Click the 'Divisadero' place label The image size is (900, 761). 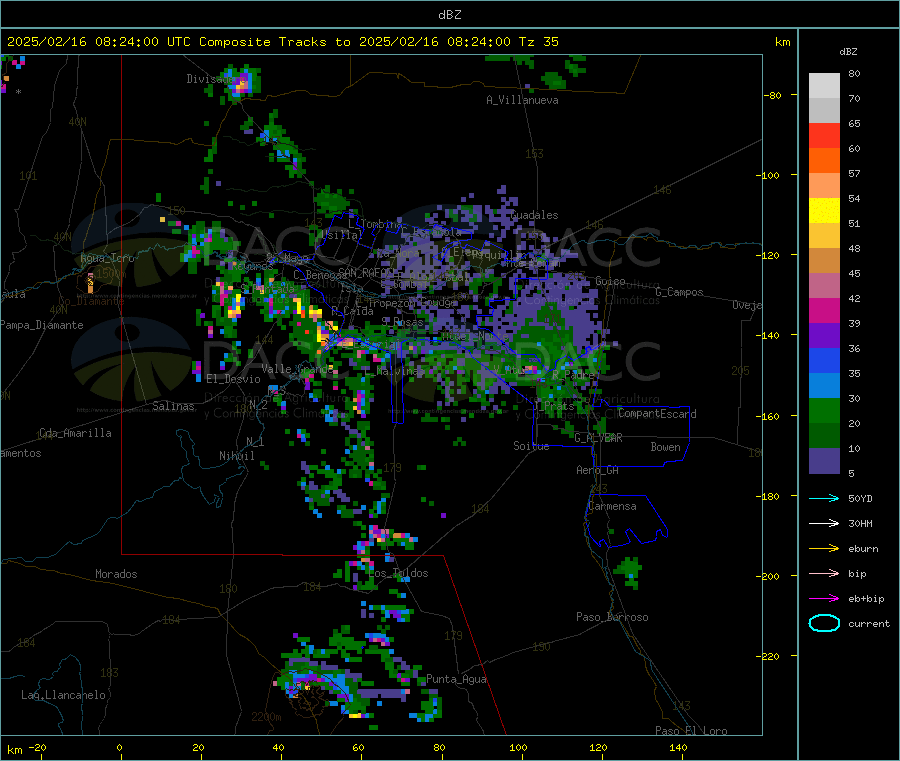(215, 79)
